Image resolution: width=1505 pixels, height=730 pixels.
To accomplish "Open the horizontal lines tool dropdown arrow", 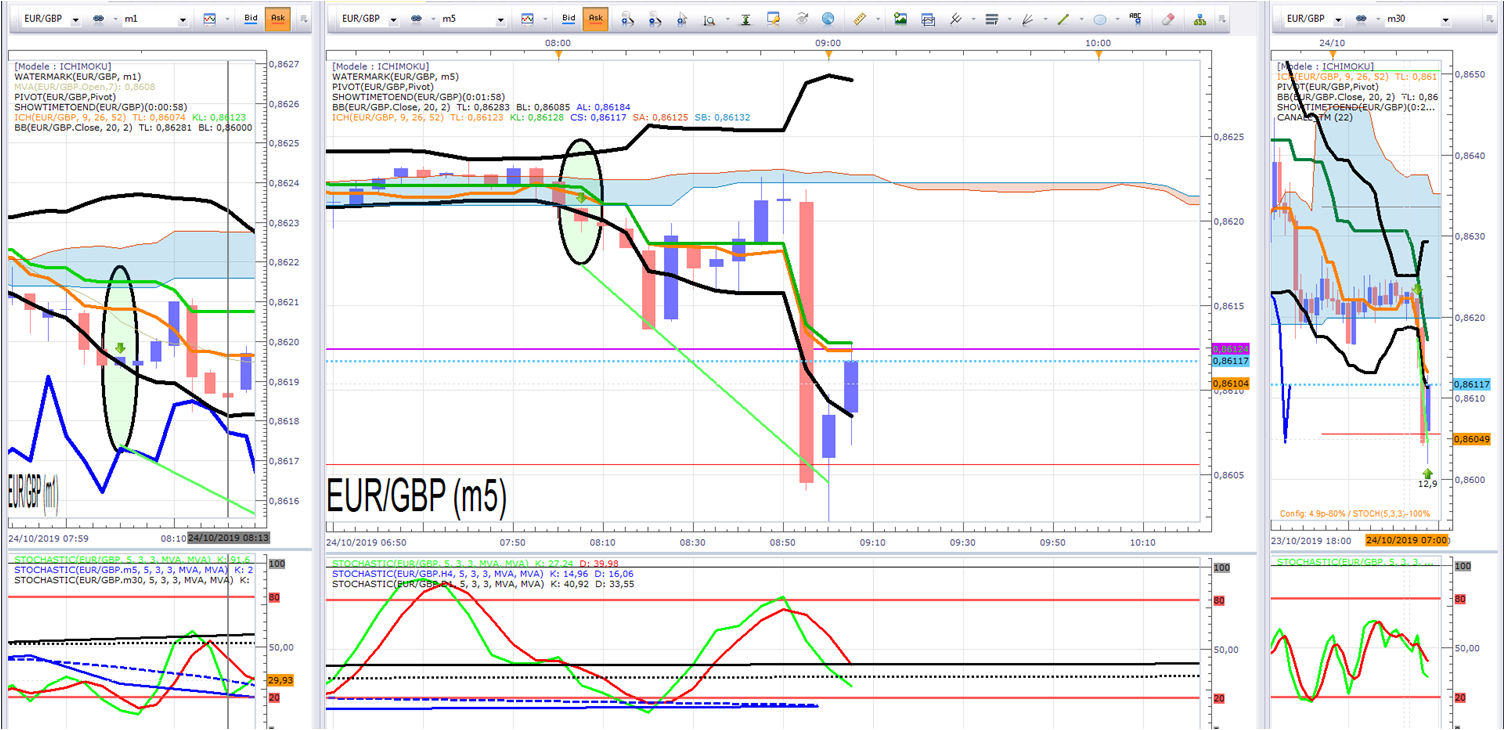I will click(x=1008, y=19).
